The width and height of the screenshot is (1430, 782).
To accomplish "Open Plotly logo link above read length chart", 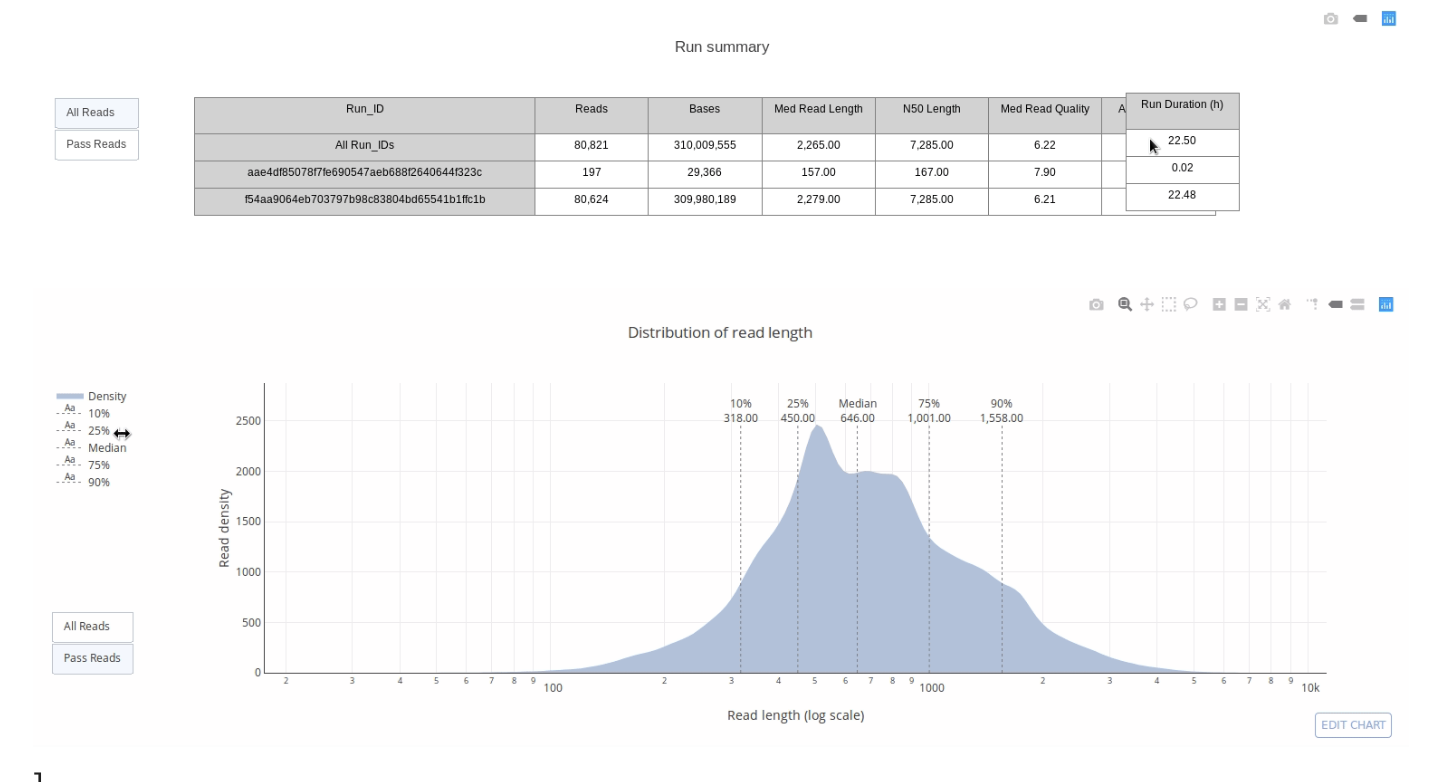I will tap(1388, 305).
